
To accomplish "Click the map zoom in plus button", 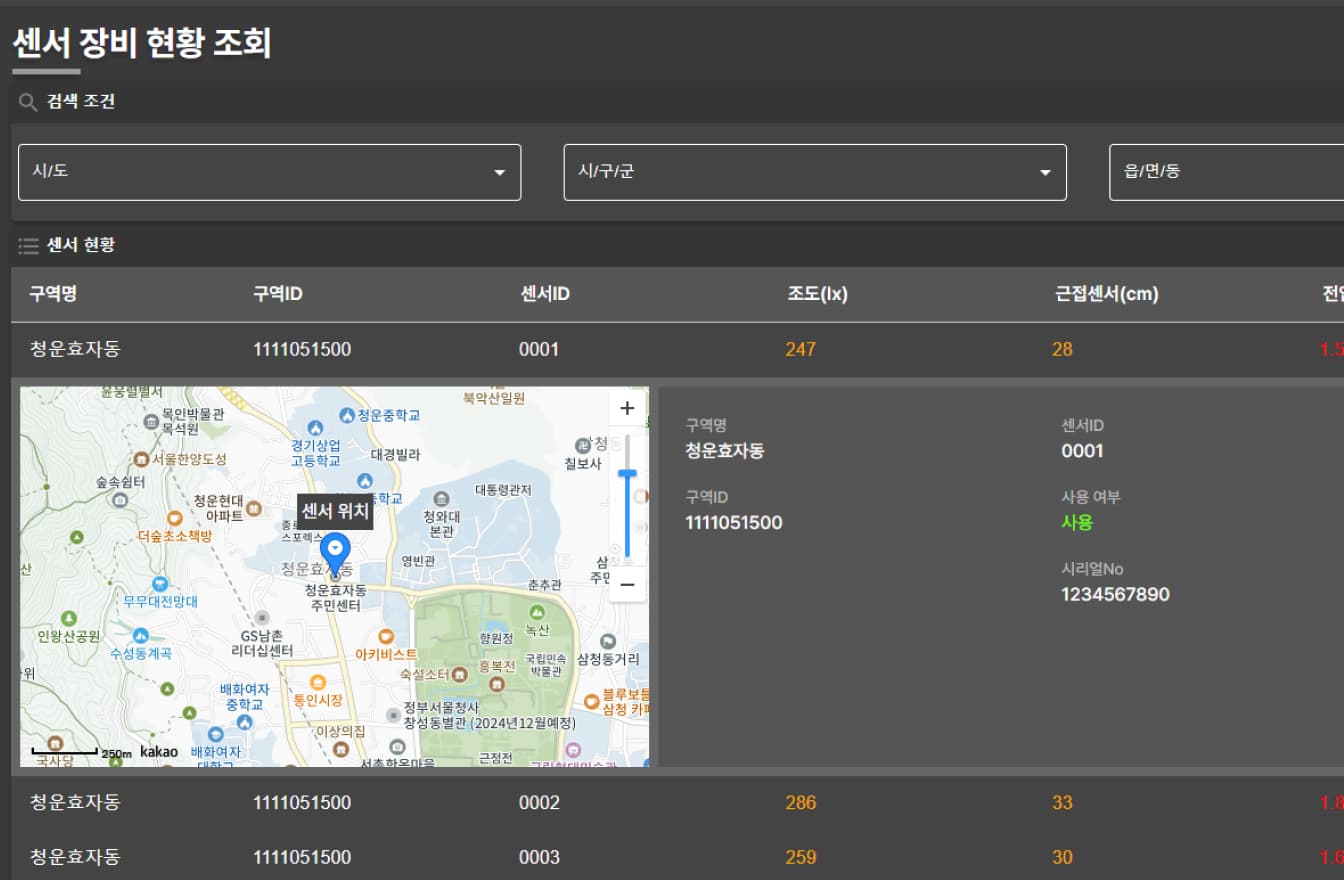I will pyautogui.click(x=627, y=408).
